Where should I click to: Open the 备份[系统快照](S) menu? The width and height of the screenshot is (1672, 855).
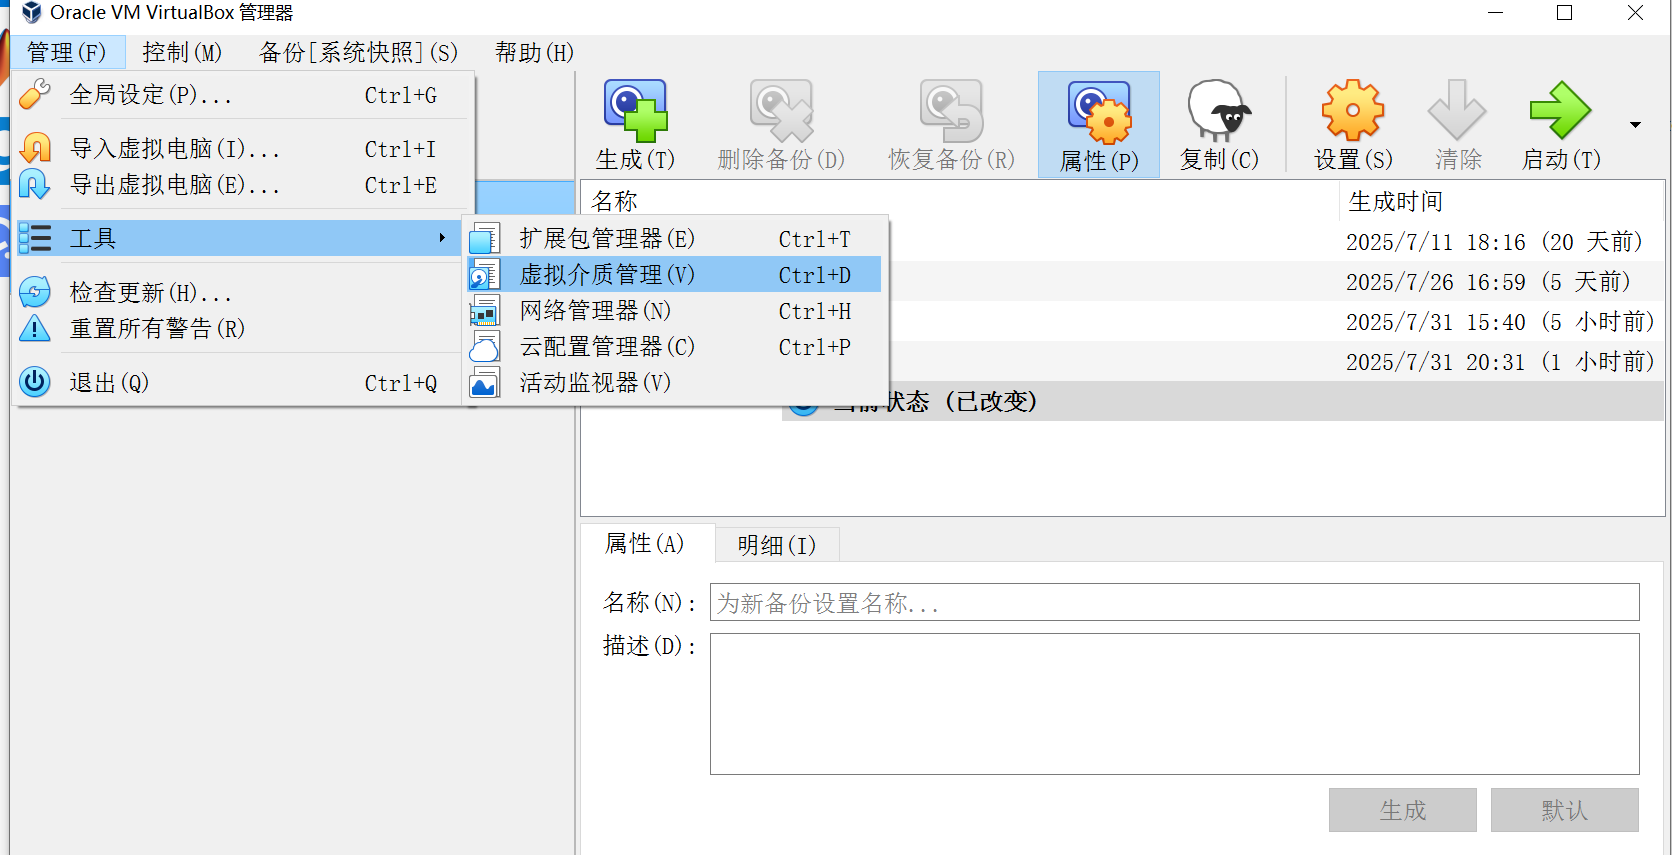click(358, 52)
